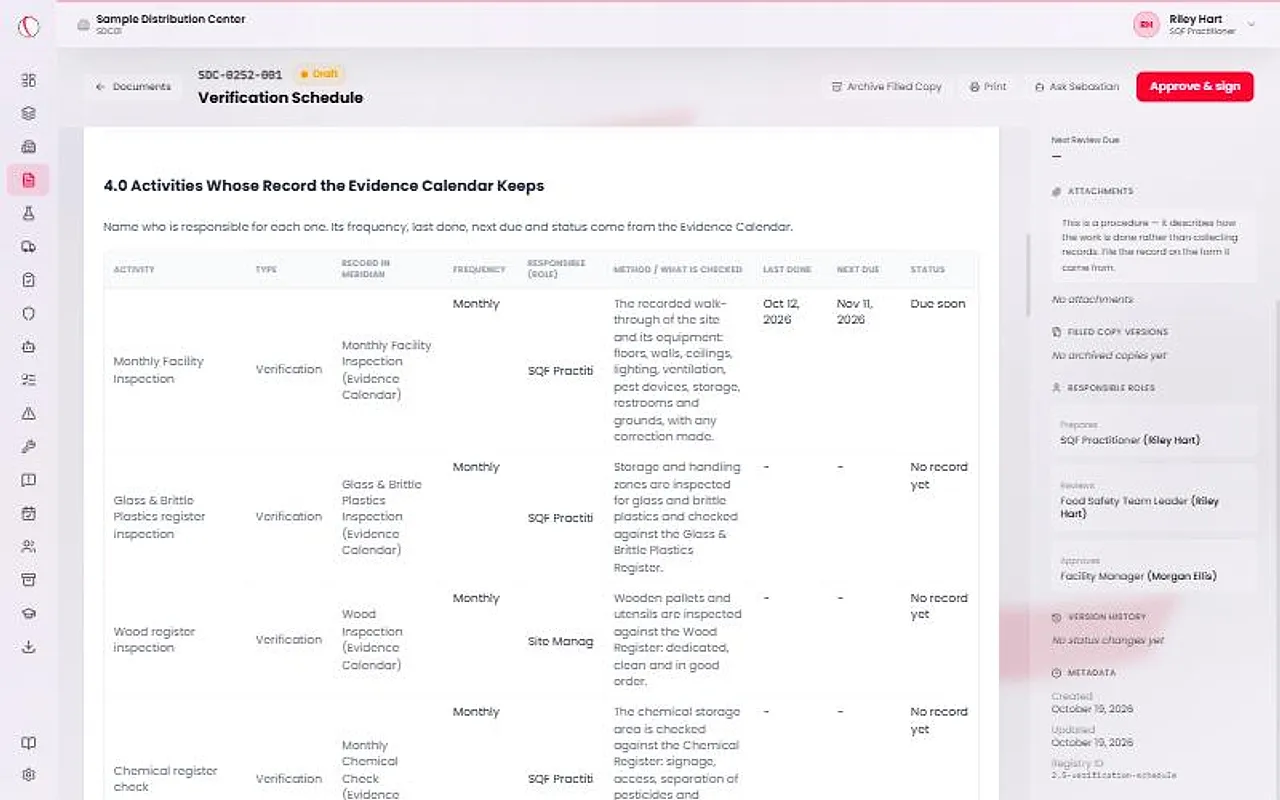Print the Verification Schedule
The image size is (1280, 800).
[x=988, y=87]
